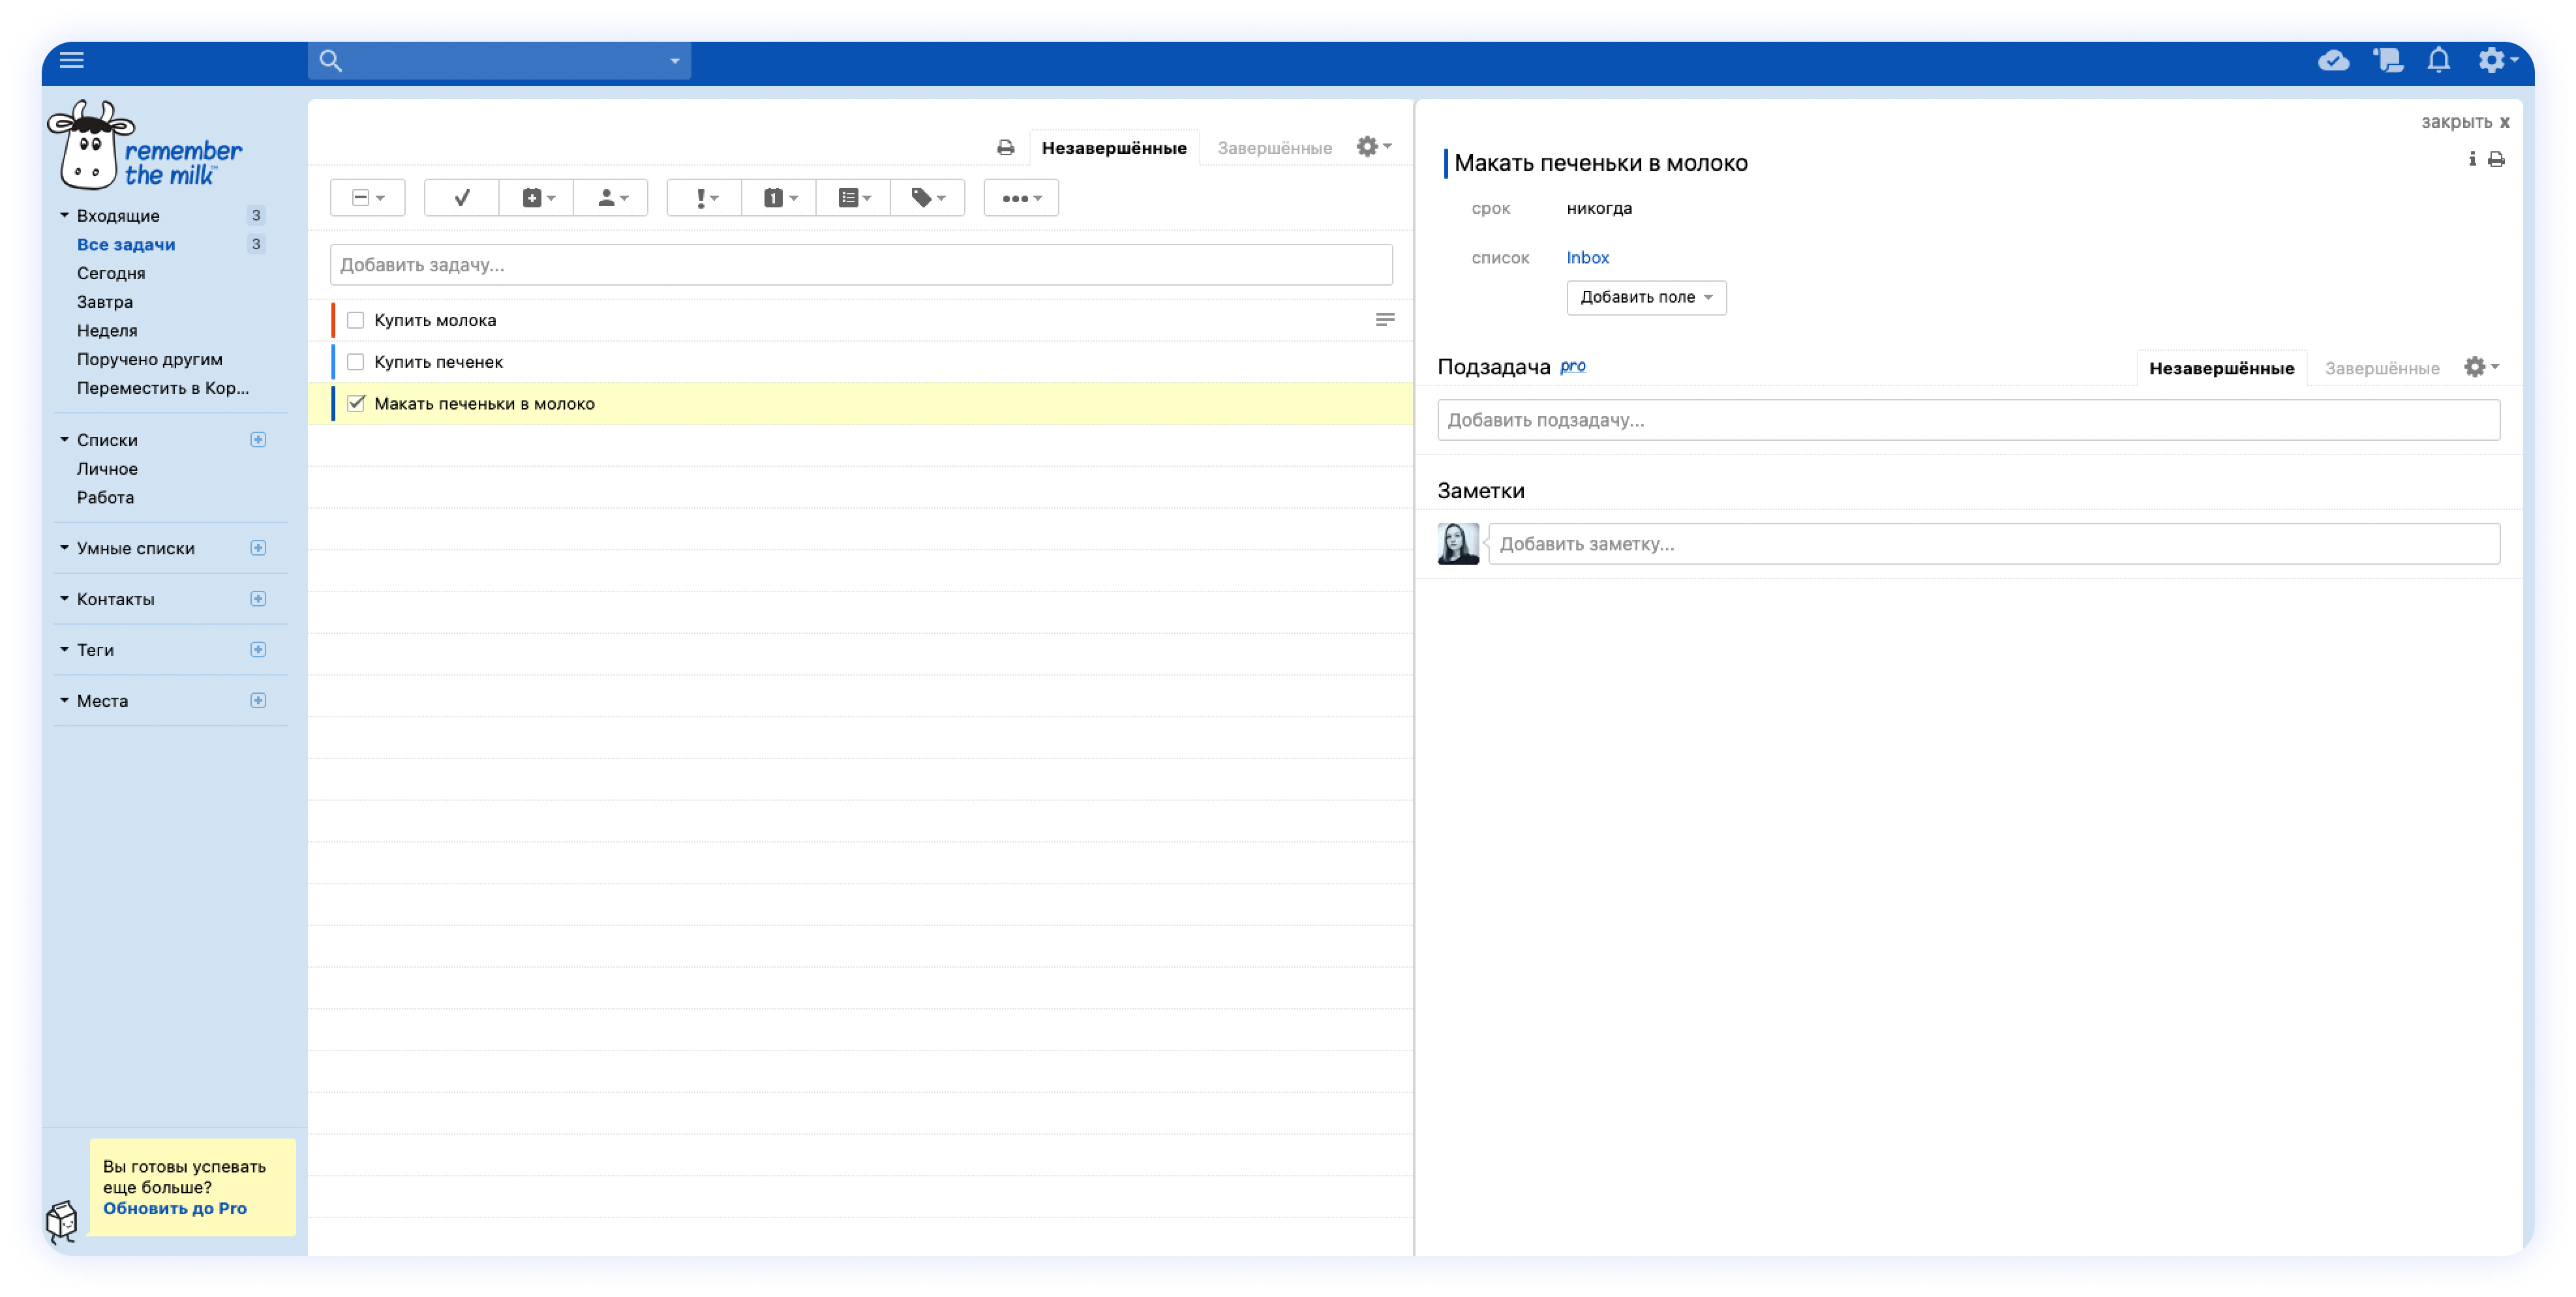Viewport: 2576px width, 1297px height.
Task: Collapse the Списки sidebar section
Action: [65, 440]
